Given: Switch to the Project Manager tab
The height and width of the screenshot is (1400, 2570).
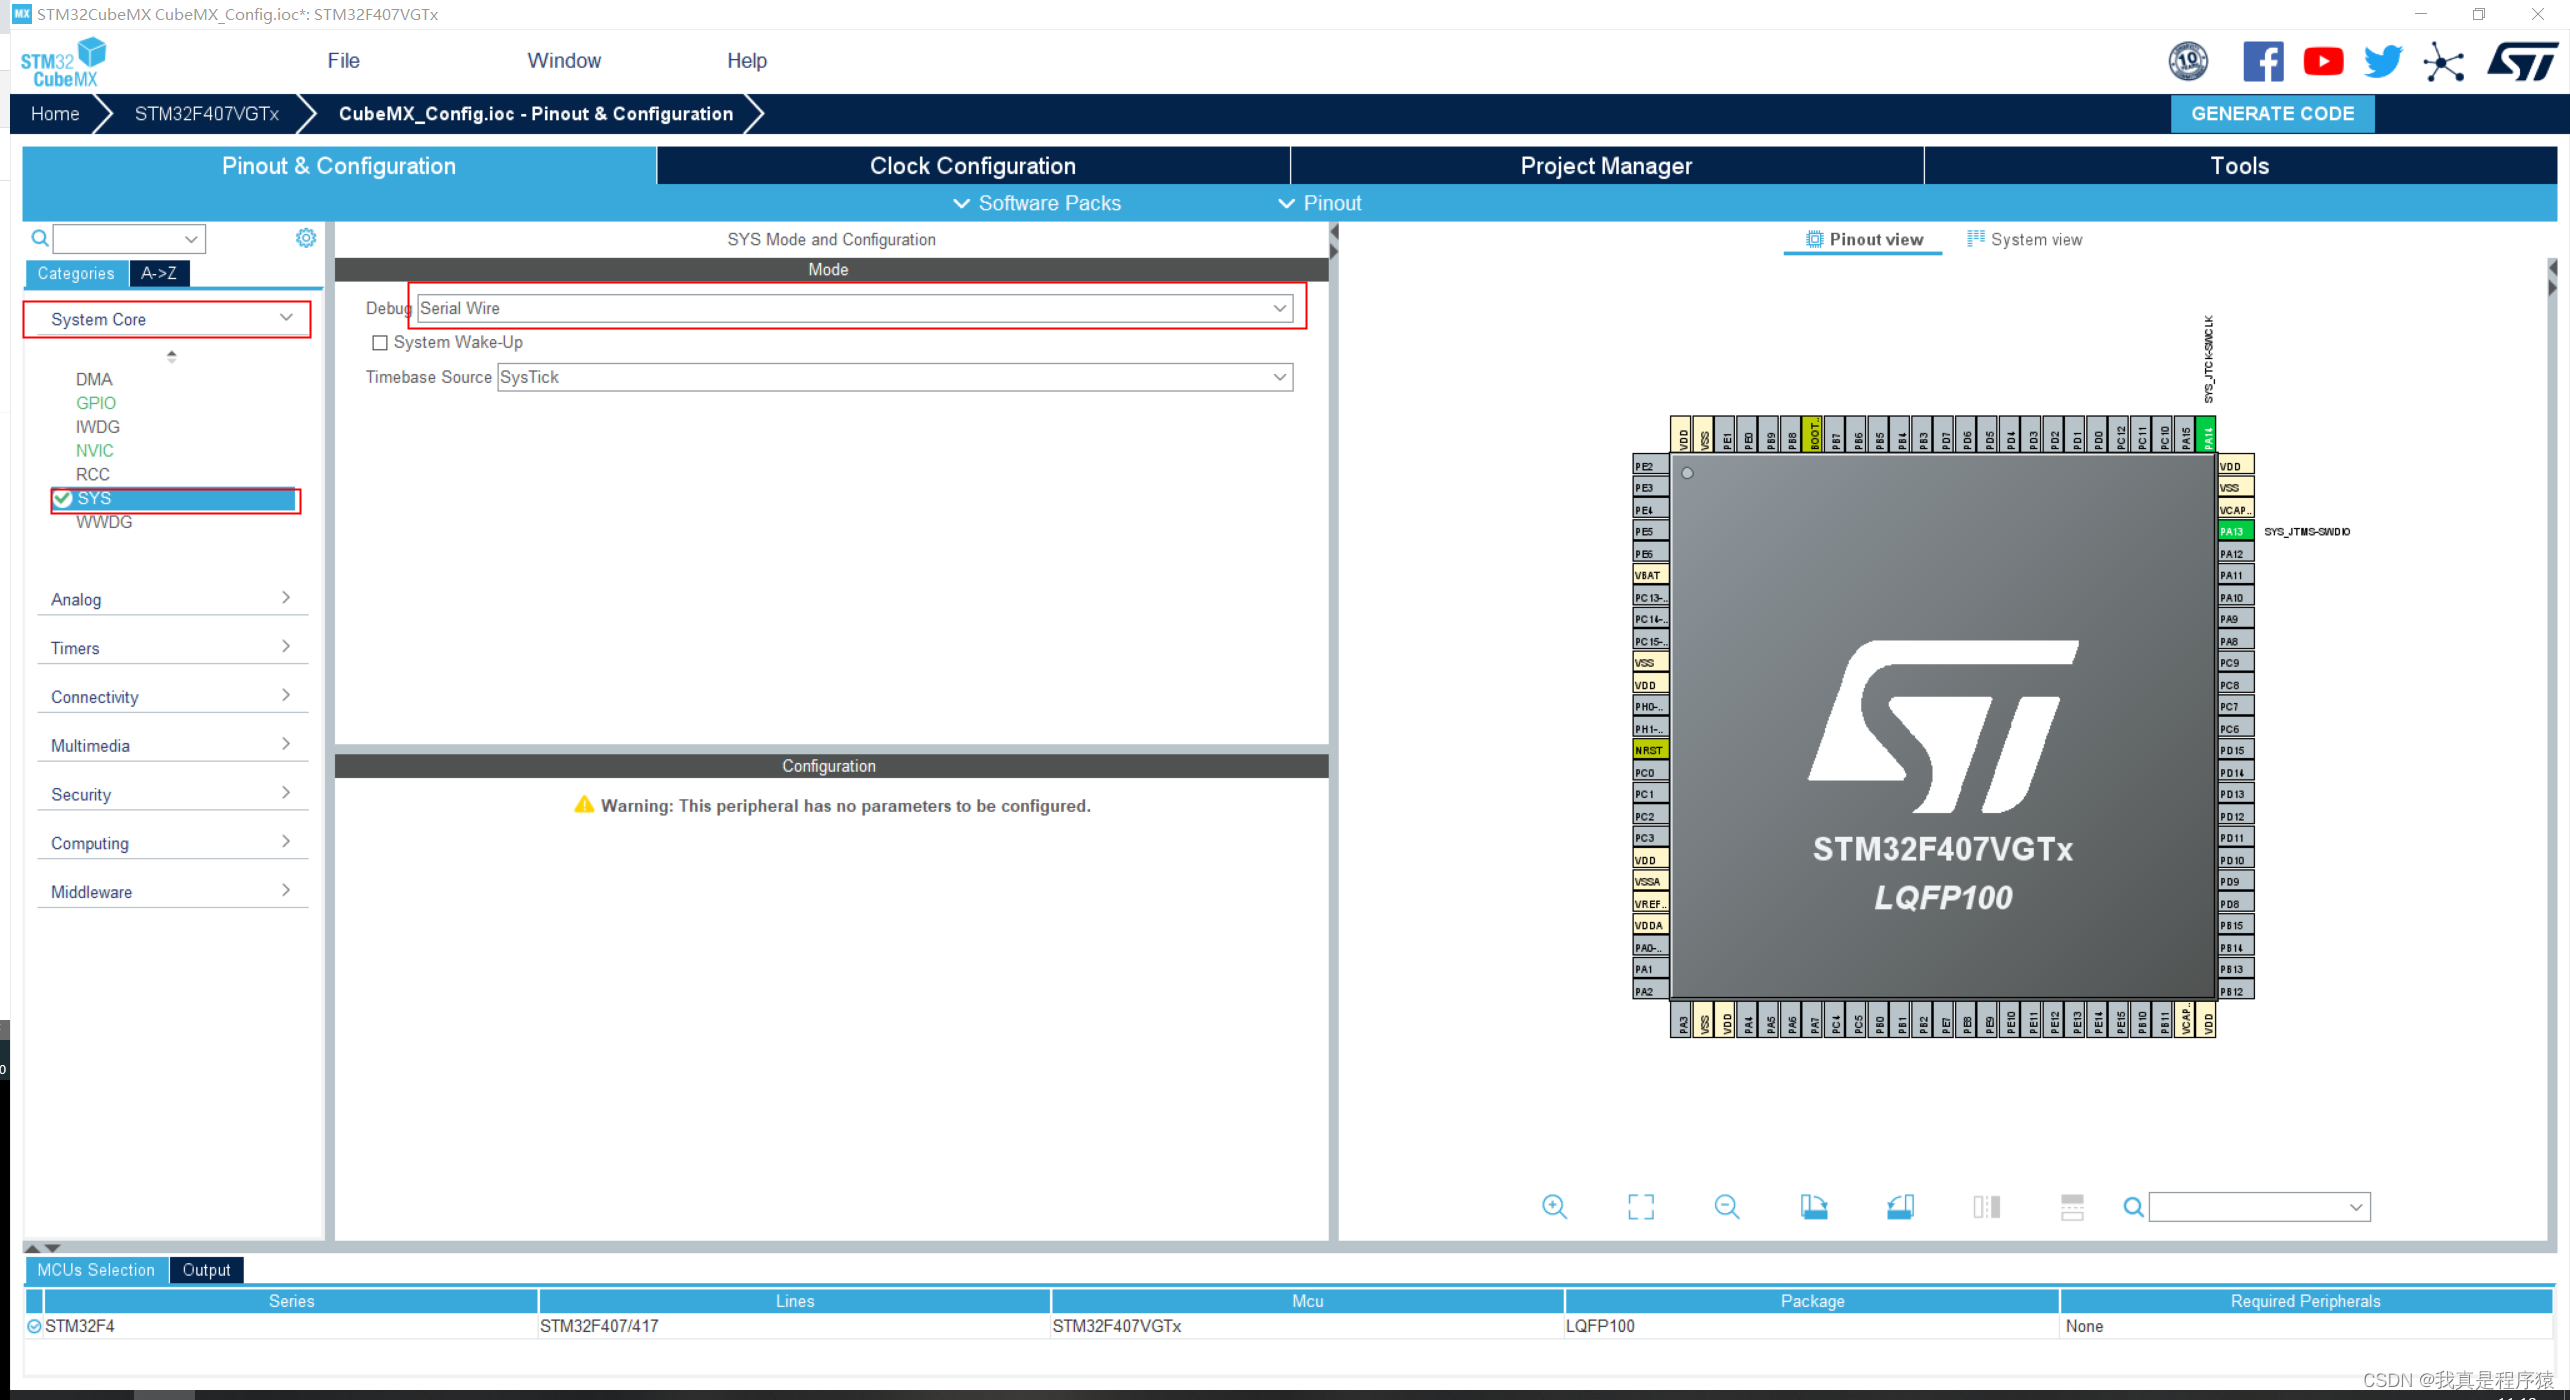Looking at the screenshot, I should point(1606,166).
